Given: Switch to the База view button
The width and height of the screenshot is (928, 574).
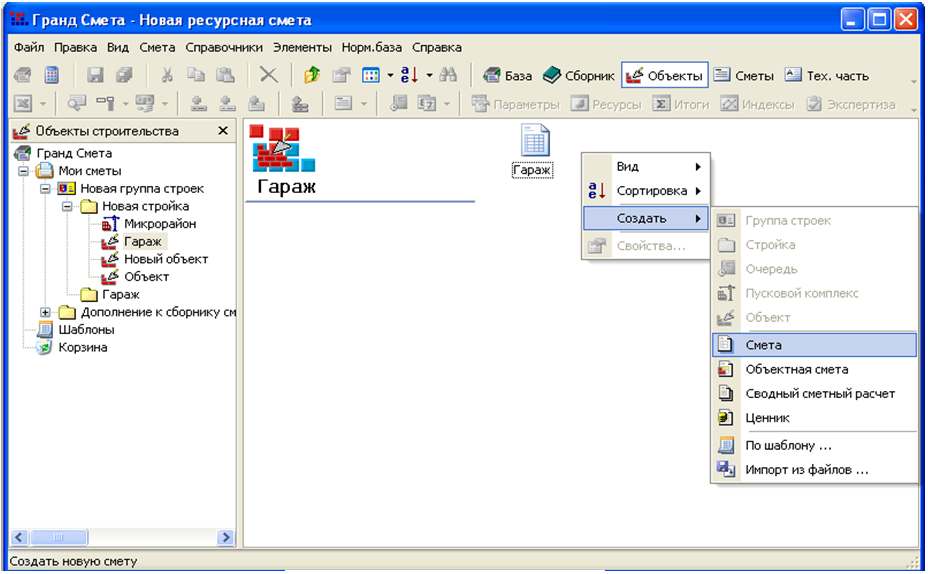Looking at the screenshot, I should (x=508, y=75).
